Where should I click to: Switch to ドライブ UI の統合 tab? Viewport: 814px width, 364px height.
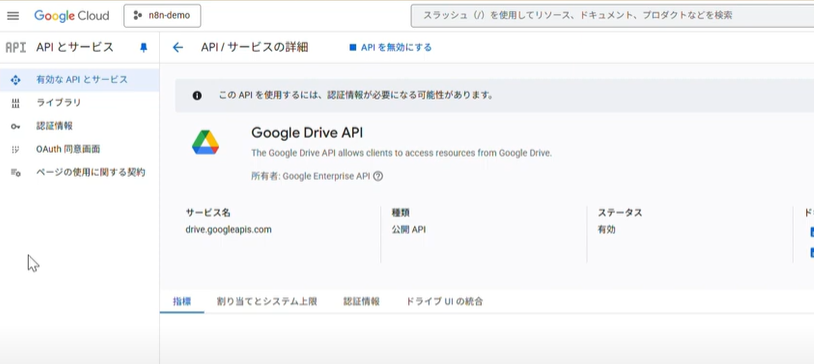coord(444,302)
